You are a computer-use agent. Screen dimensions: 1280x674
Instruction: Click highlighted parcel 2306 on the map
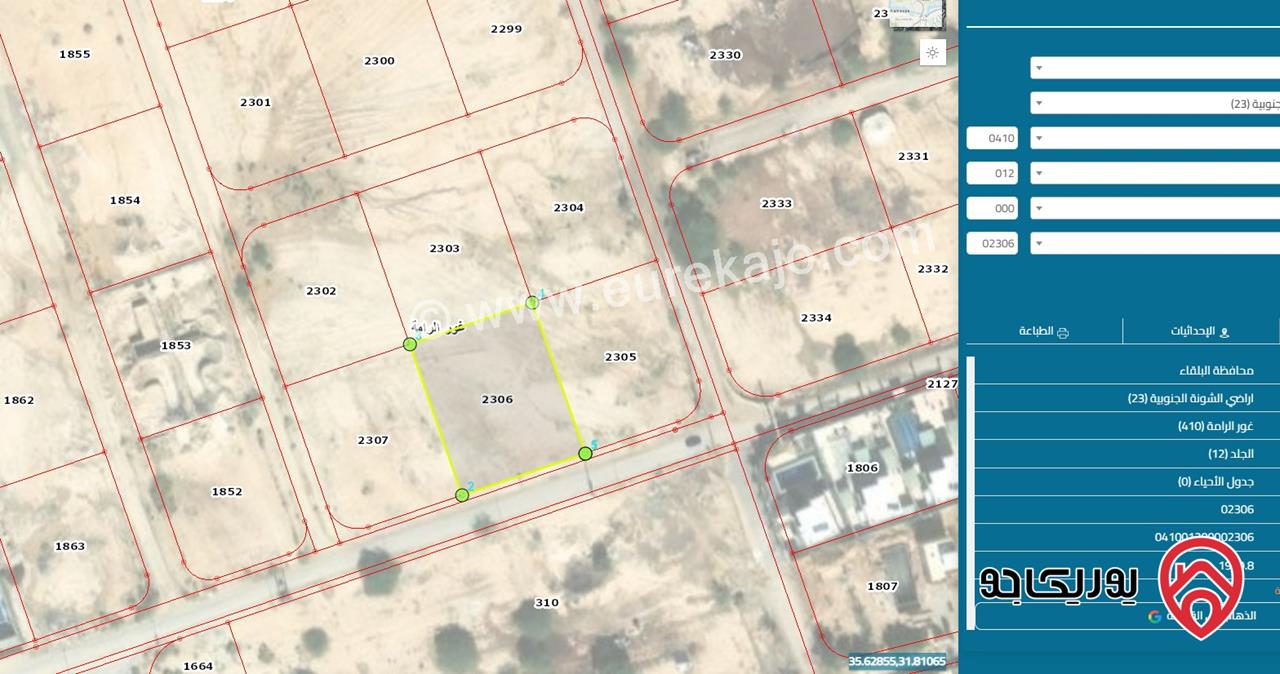click(x=497, y=399)
